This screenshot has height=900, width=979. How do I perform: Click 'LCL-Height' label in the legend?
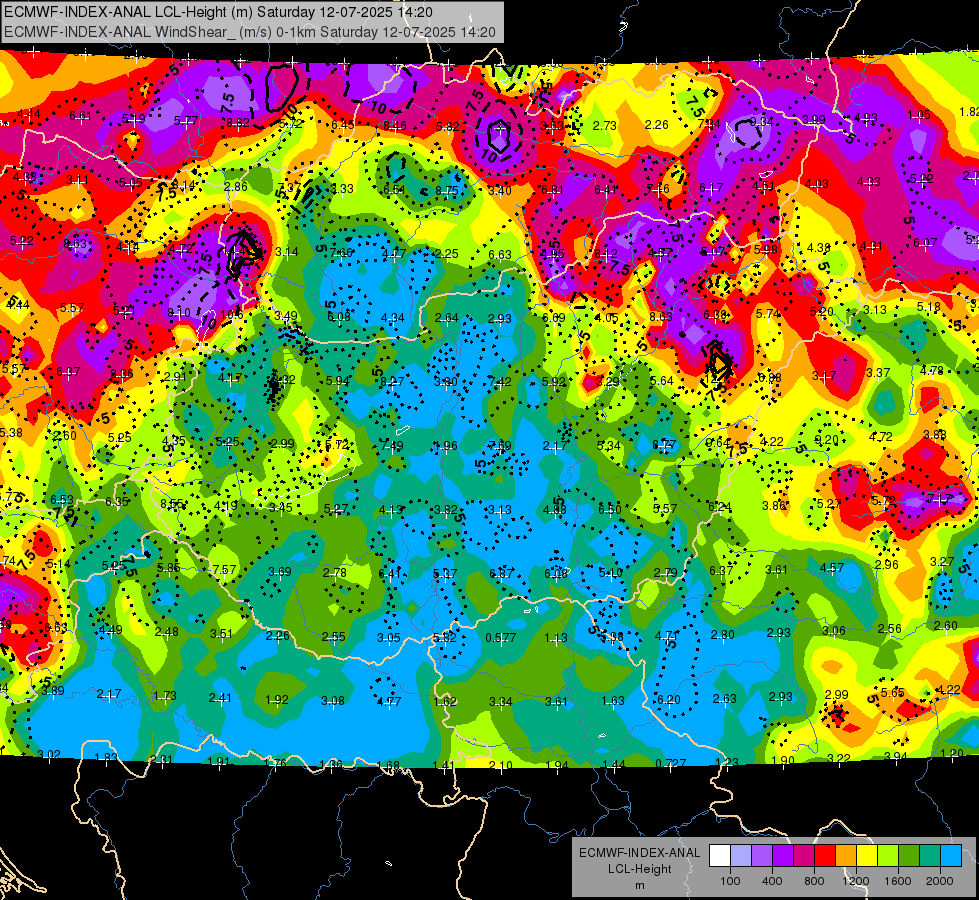[639, 869]
